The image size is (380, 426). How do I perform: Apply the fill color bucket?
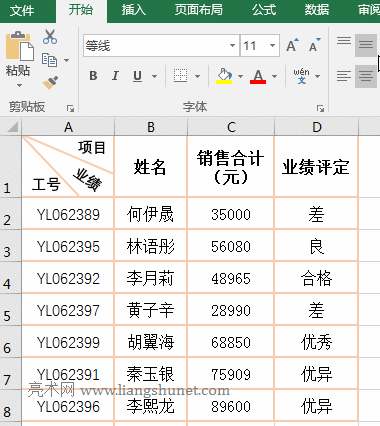224,76
